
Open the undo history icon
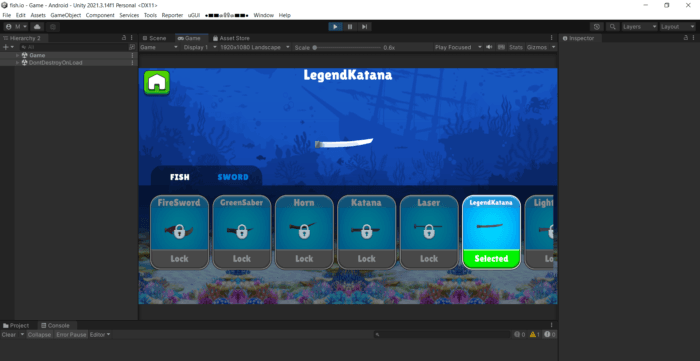pos(597,27)
